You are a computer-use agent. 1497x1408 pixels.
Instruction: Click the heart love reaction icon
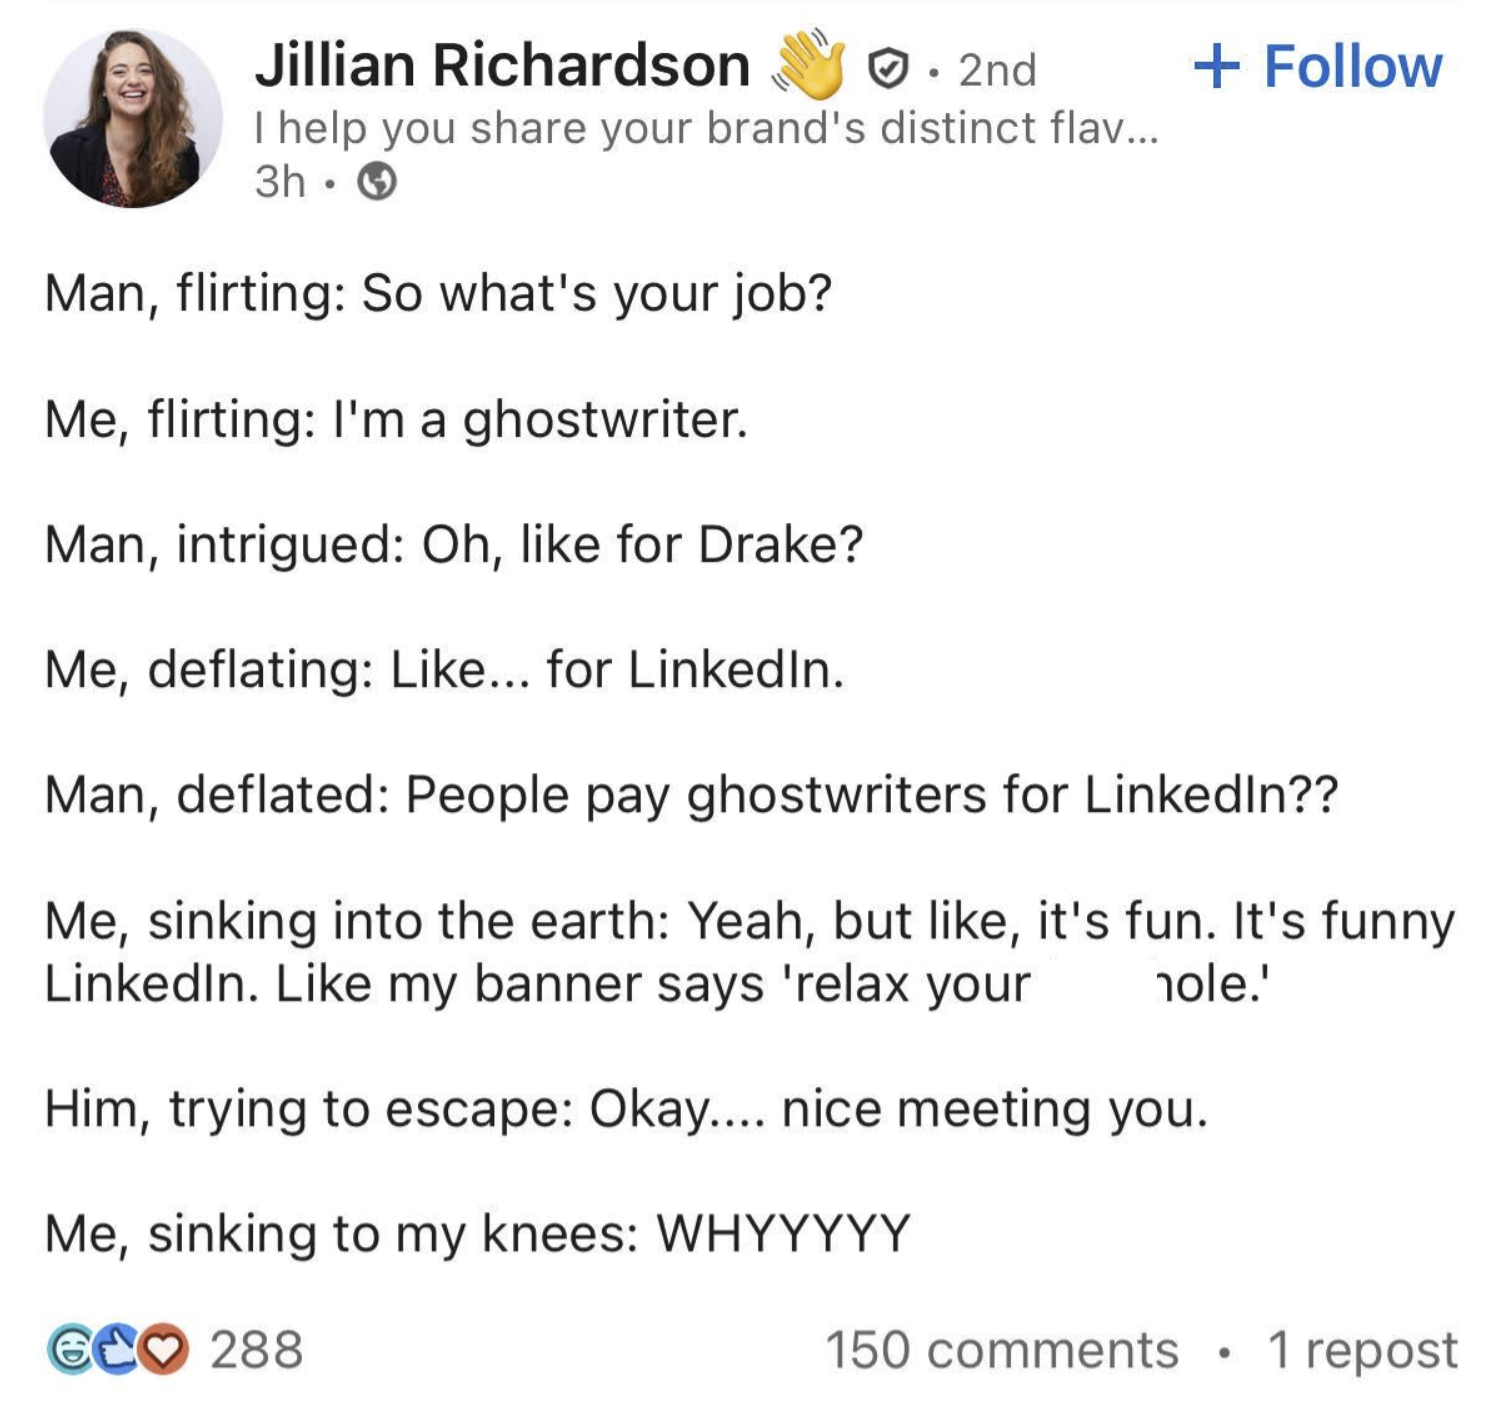[x=164, y=1349]
